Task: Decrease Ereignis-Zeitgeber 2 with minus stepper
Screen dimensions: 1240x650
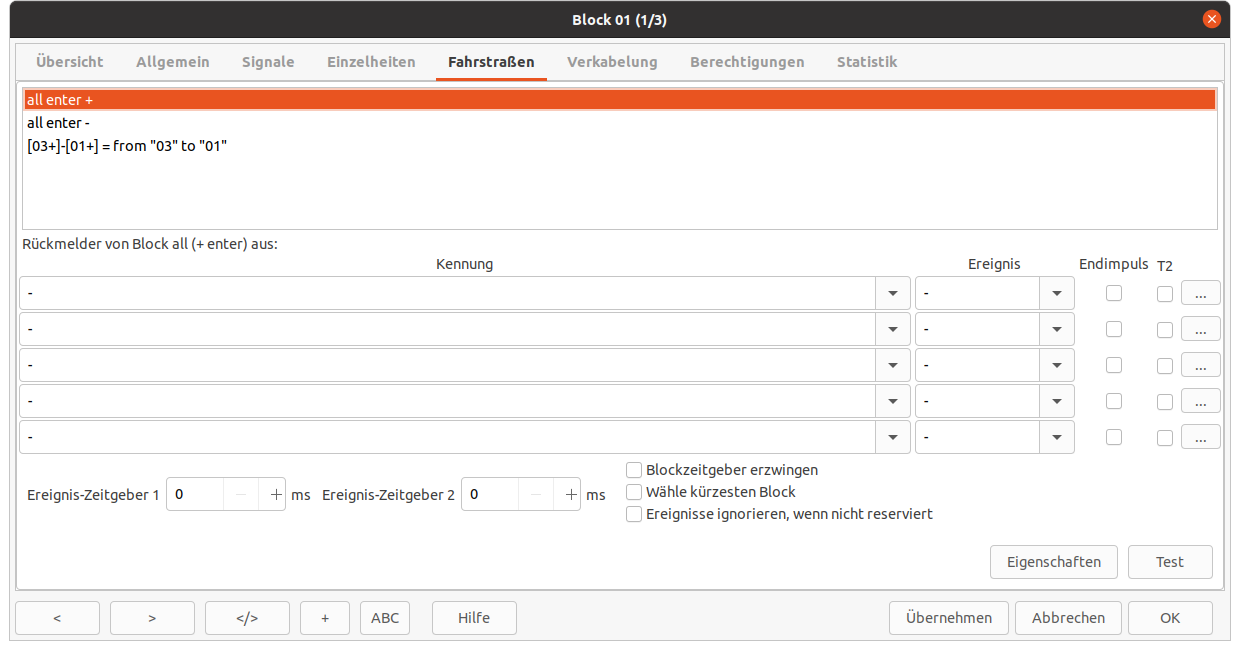Action: 537,494
